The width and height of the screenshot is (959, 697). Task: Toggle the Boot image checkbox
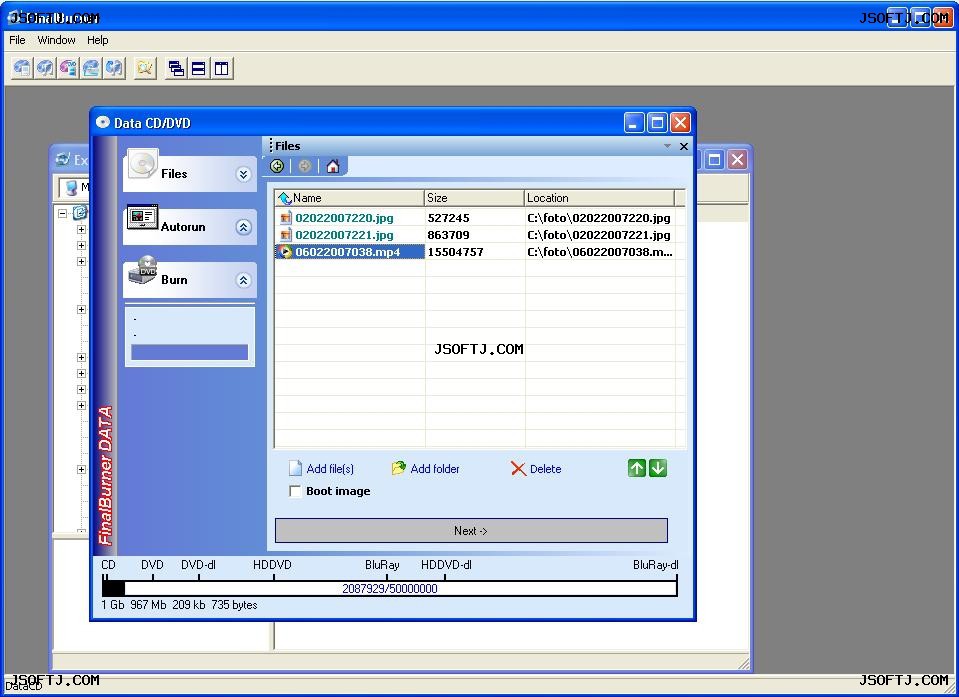[295, 491]
